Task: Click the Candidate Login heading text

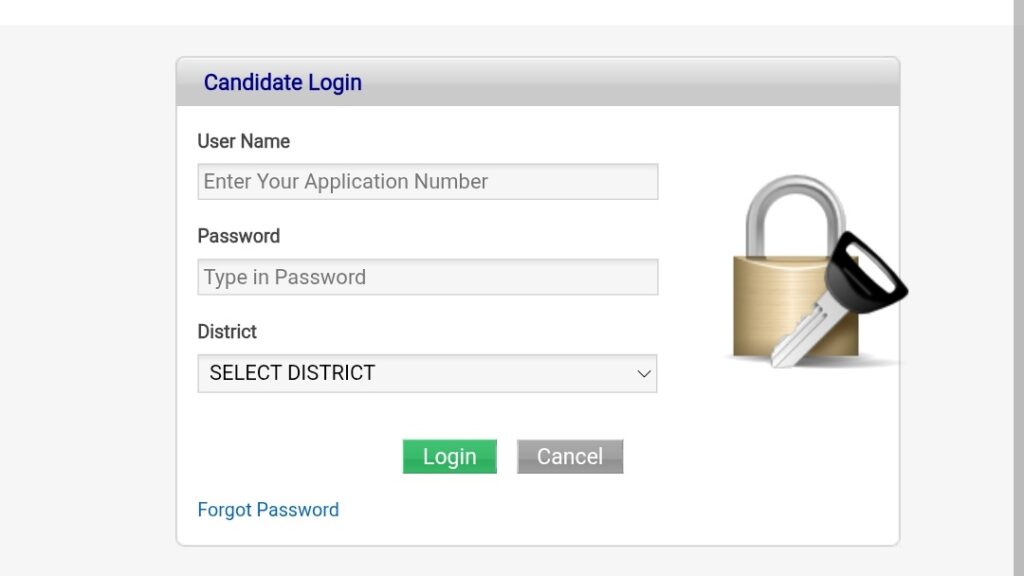Action: (x=283, y=82)
